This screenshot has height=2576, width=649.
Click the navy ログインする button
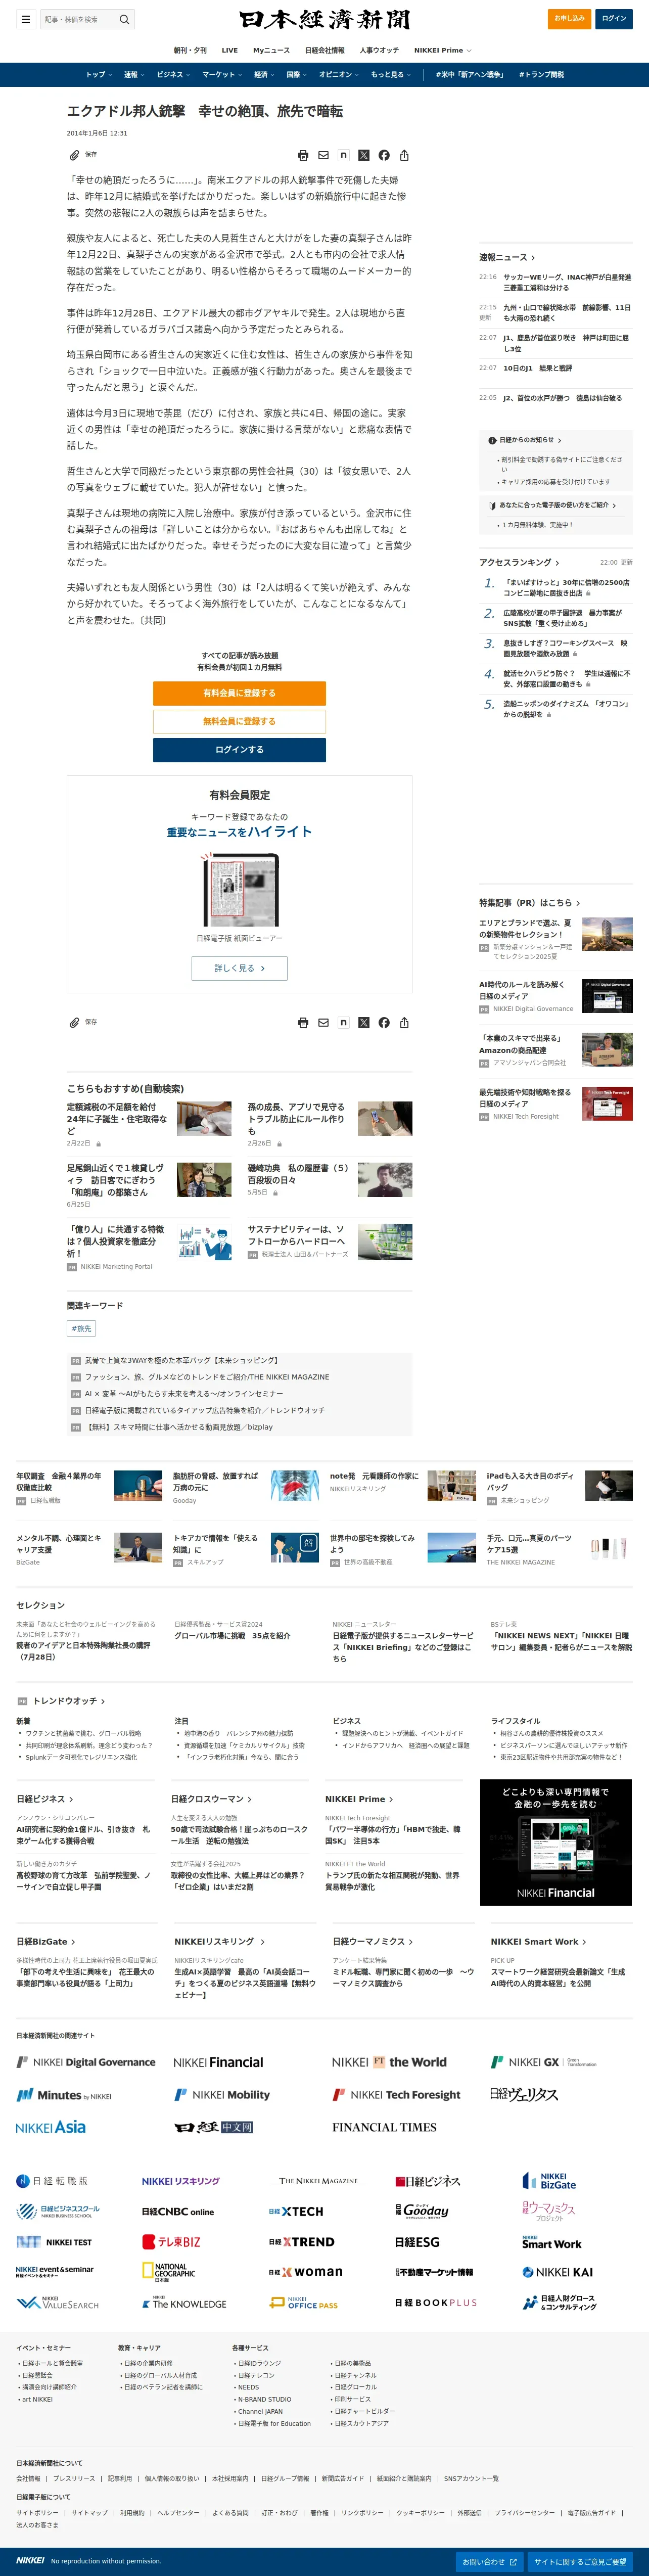239,749
